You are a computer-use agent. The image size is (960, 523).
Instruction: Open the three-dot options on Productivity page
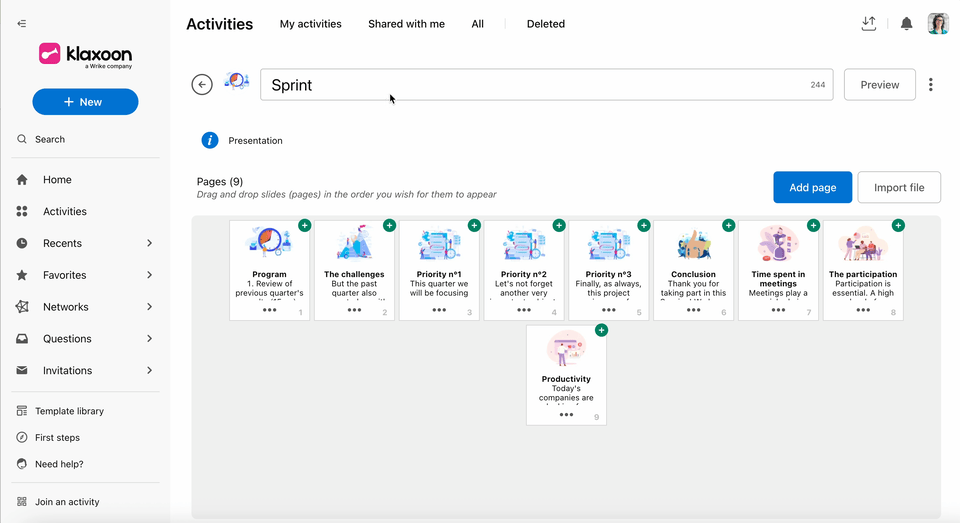566,415
